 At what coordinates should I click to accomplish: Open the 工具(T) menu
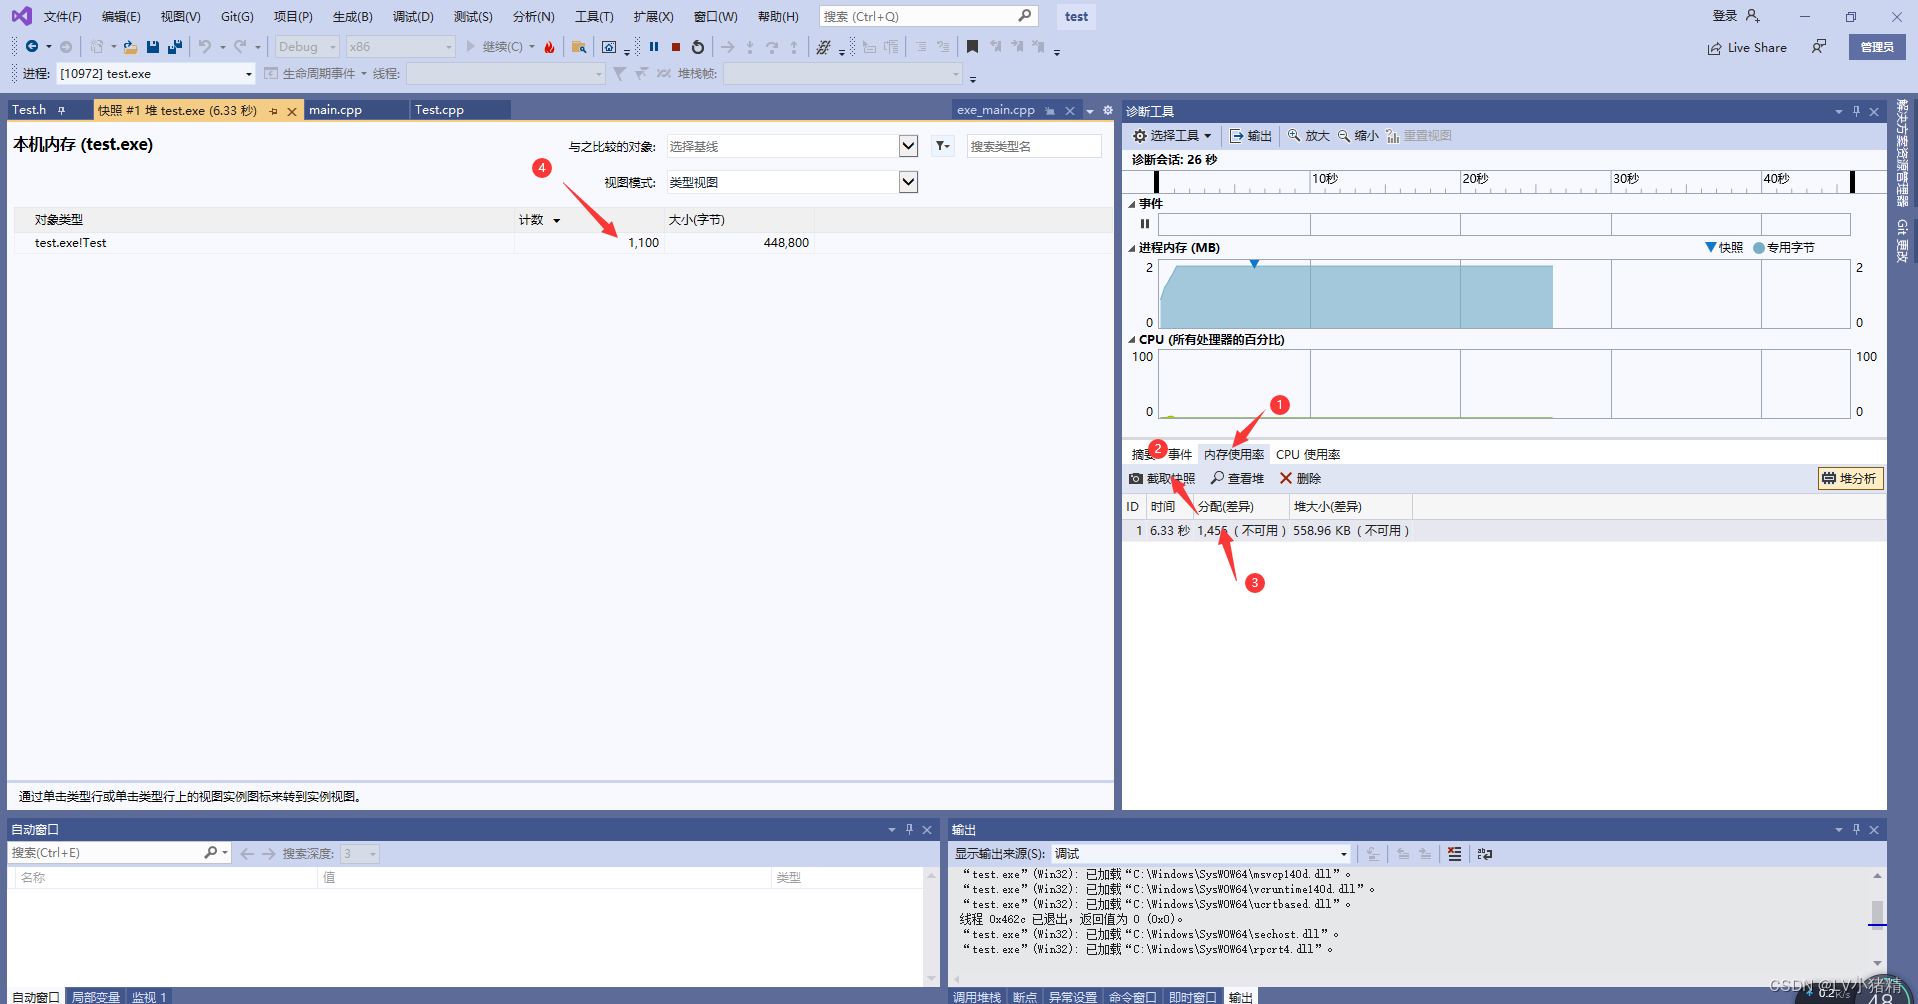[594, 17]
